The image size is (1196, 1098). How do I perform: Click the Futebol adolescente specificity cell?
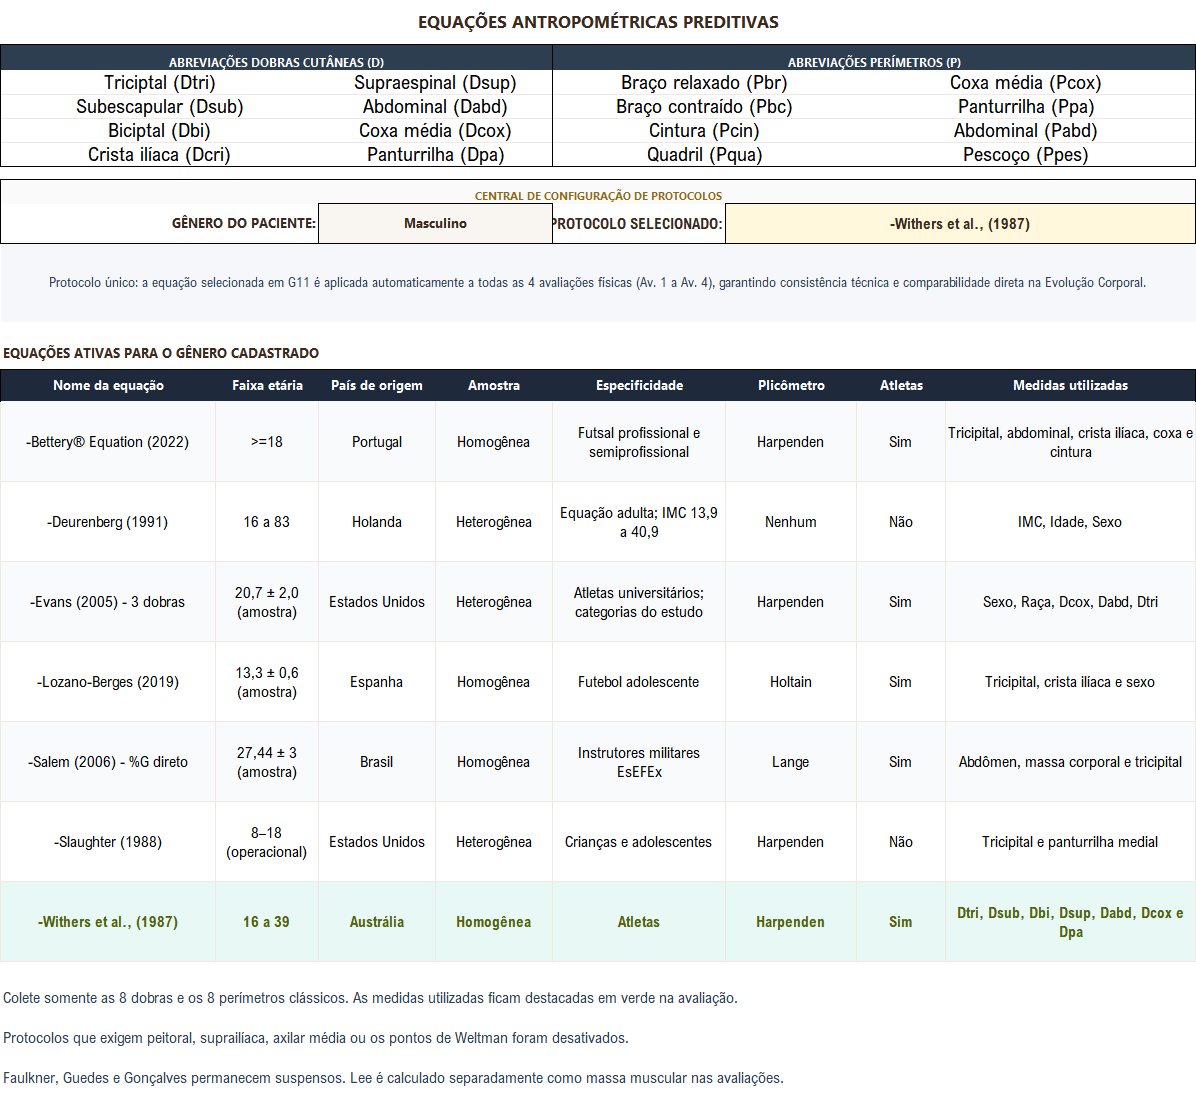(x=639, y=682)
